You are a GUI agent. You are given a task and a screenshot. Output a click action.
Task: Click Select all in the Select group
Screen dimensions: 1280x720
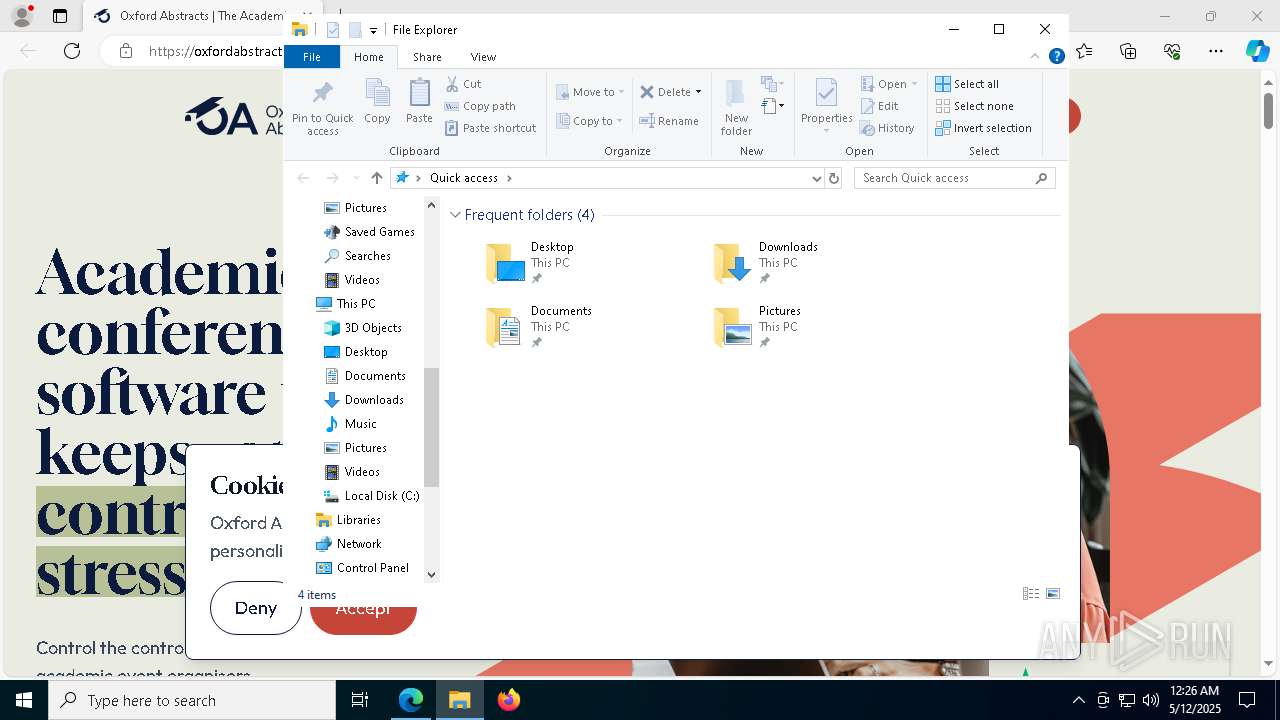[x=967, y=84]
